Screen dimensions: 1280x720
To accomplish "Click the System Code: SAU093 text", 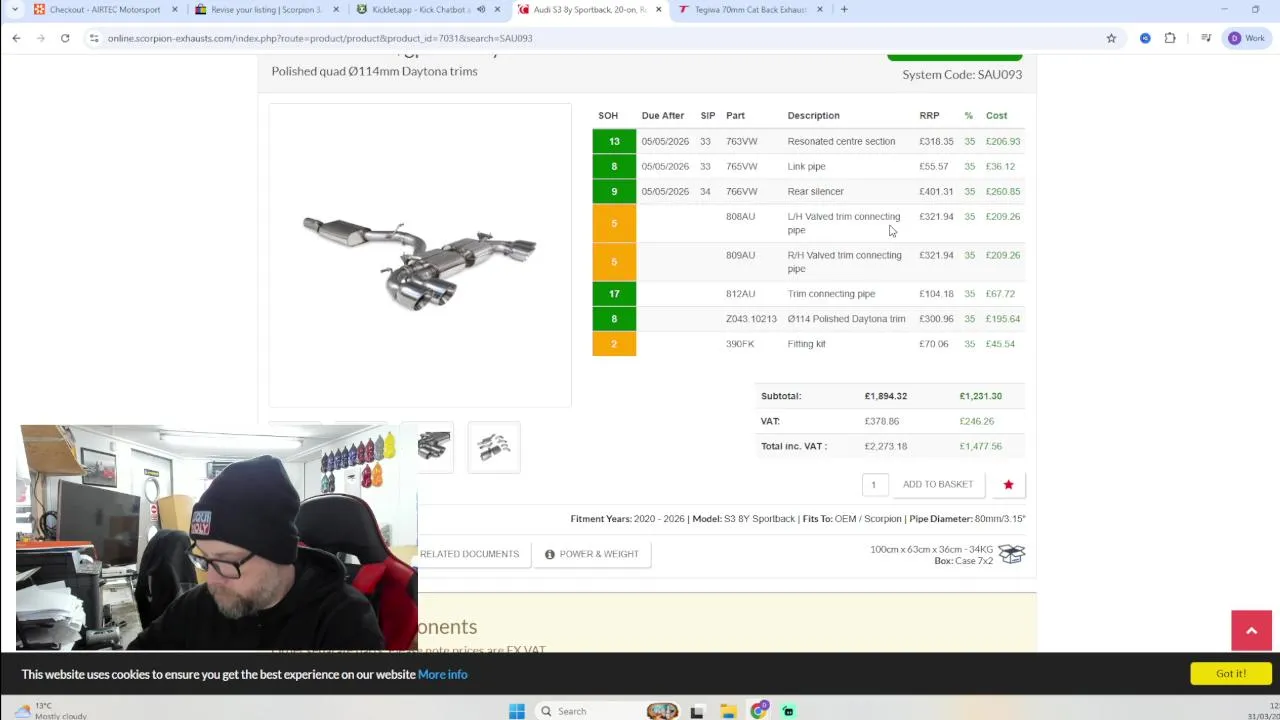I will pos(962,74).
